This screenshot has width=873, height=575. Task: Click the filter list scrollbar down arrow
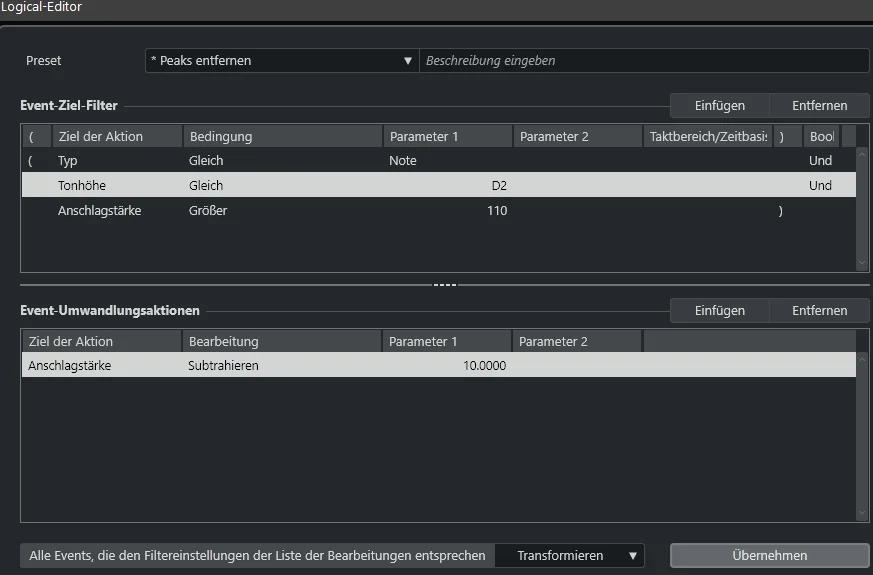click(862, 263)
